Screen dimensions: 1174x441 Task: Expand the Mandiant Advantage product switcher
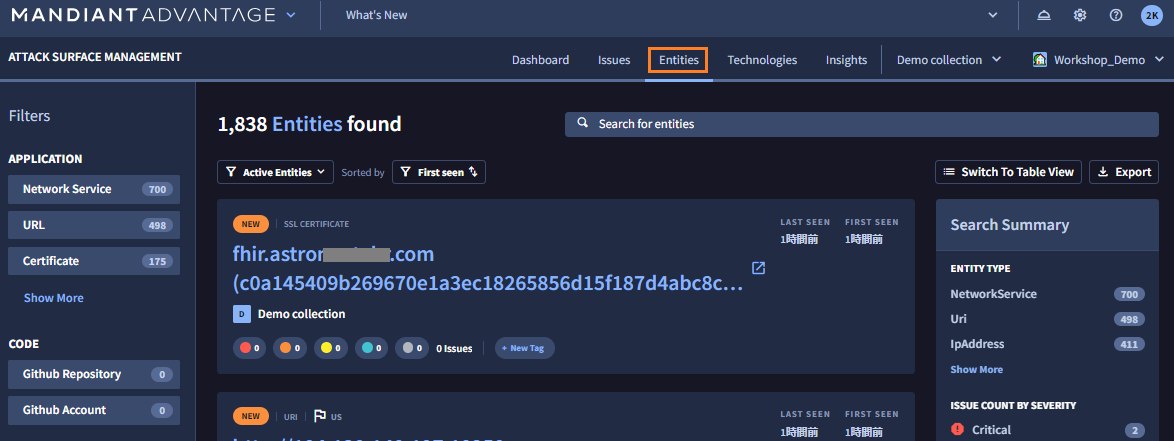coord(291,15)
